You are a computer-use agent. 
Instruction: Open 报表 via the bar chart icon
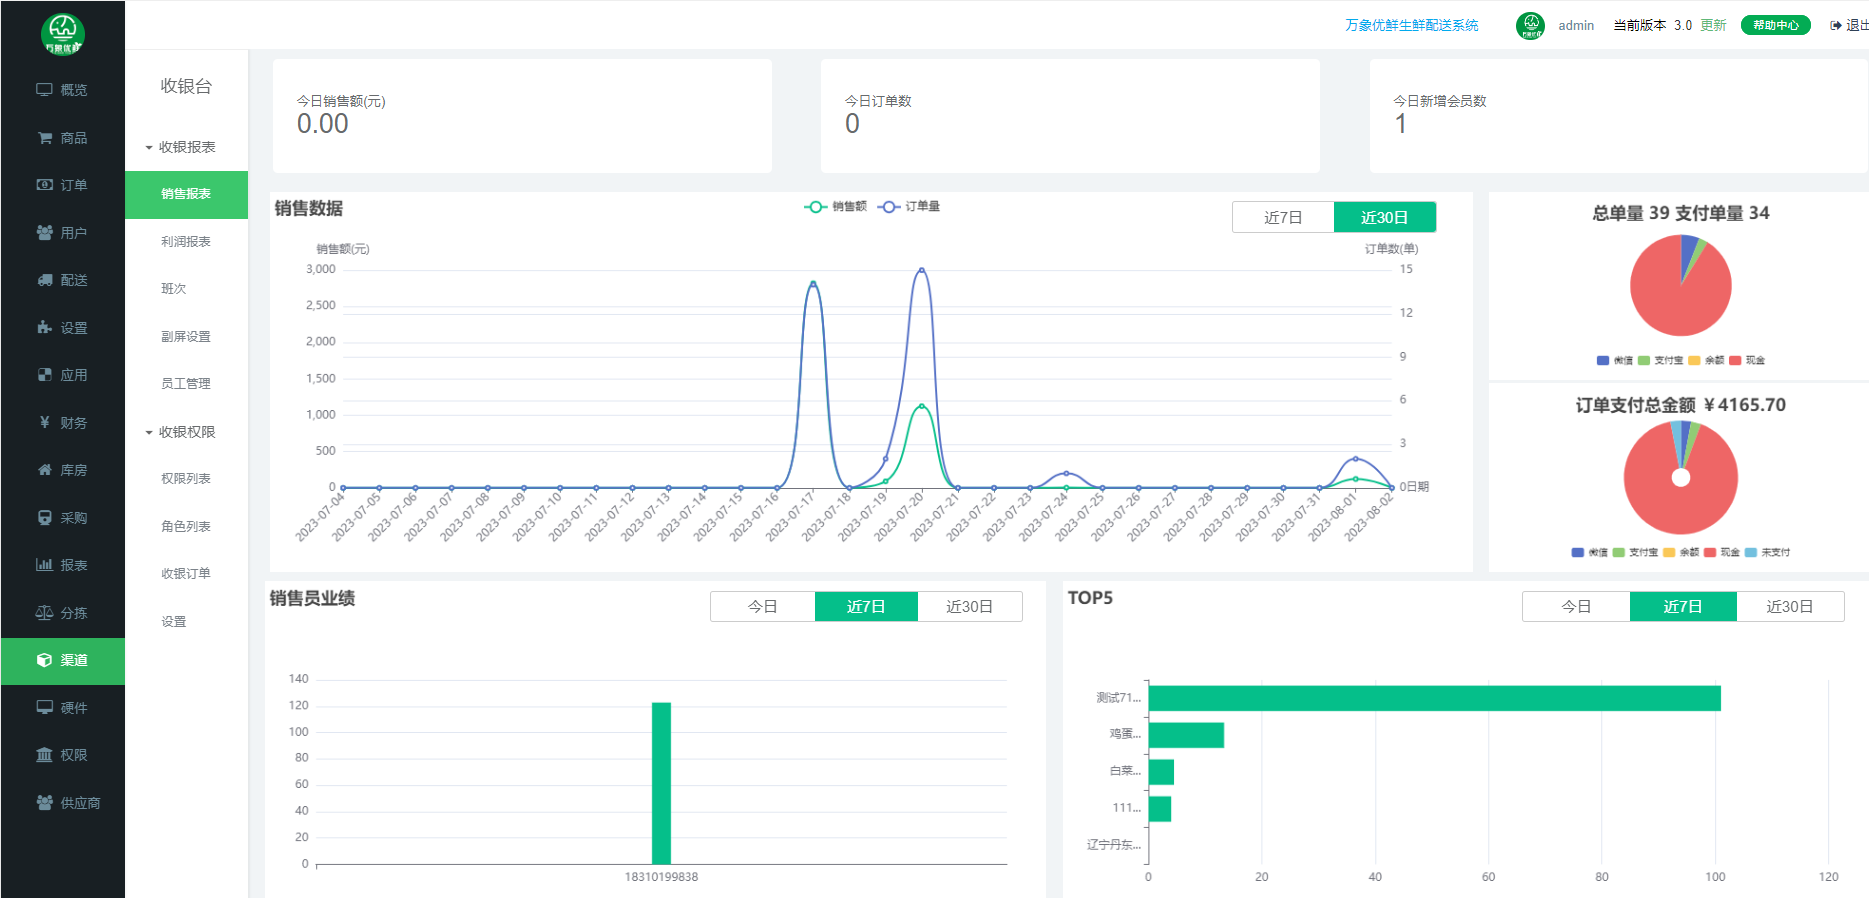(45, 565)
